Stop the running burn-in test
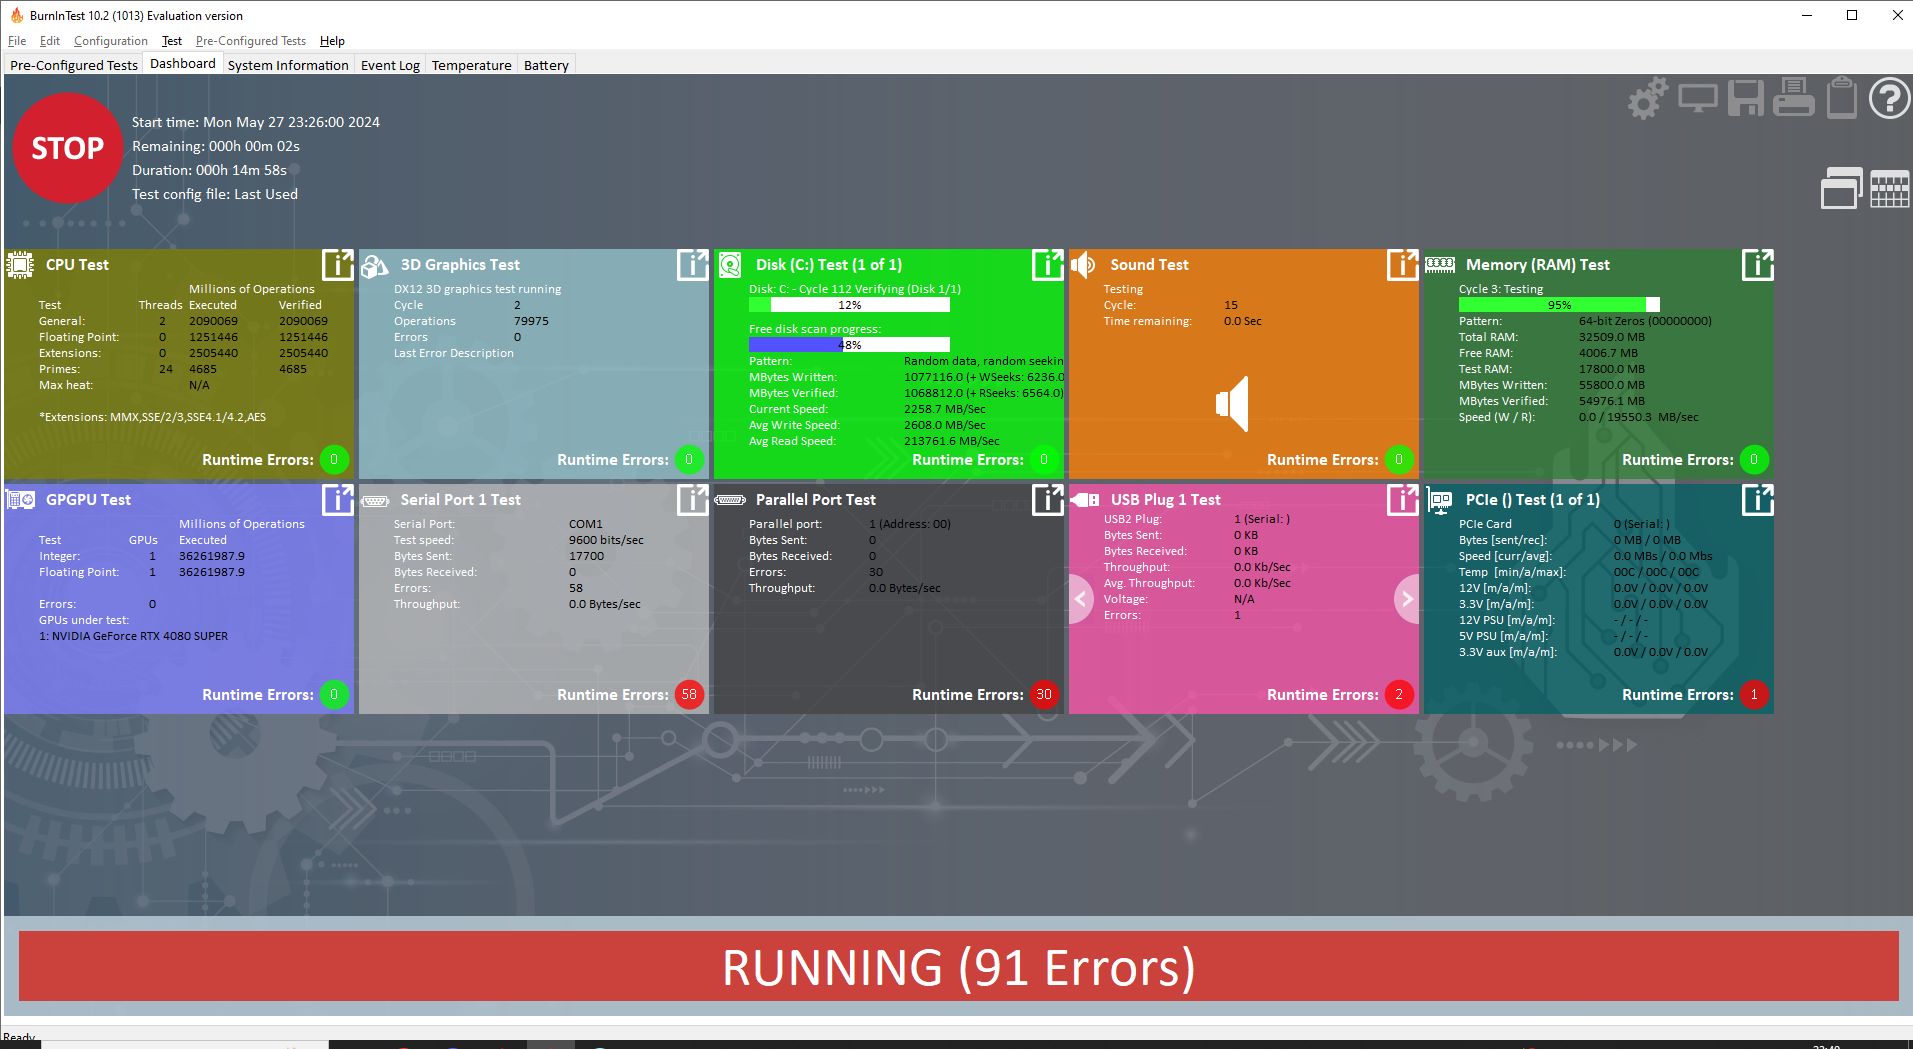This screenshot has width=1913, height=1049. tap(67, 148)
